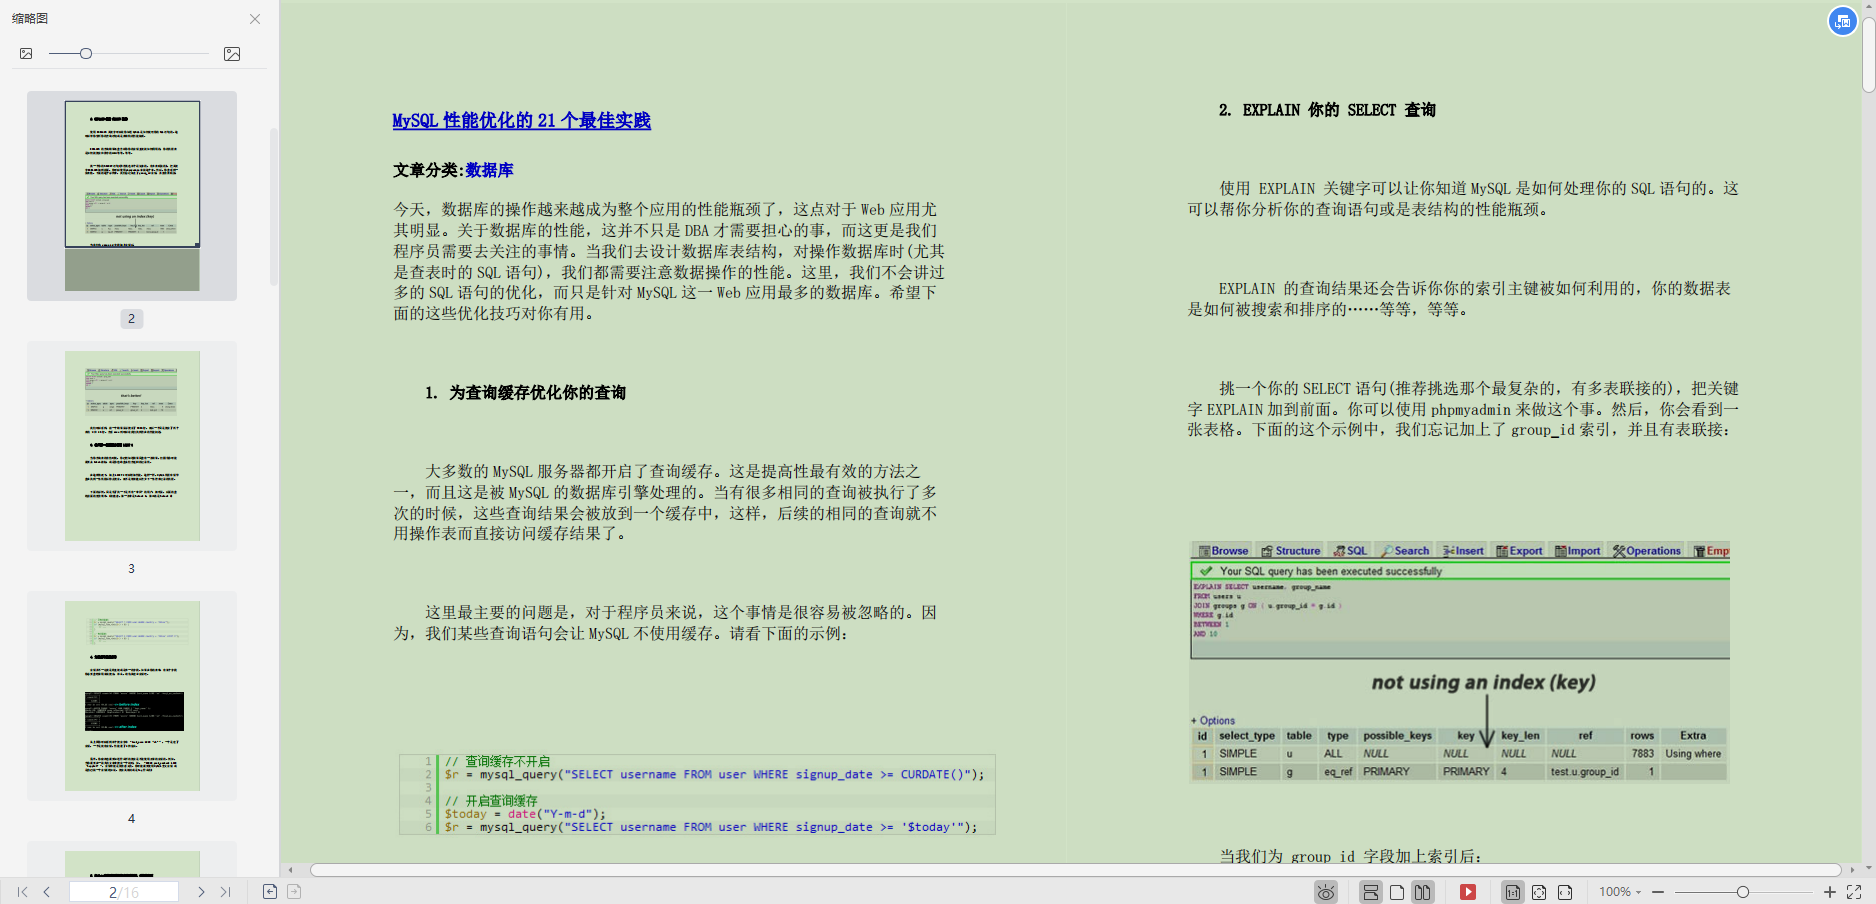The height and width of the screenshot is (904, 1876).
Task: Set zoom to actual size 1:1
Action: [1512, 892]
